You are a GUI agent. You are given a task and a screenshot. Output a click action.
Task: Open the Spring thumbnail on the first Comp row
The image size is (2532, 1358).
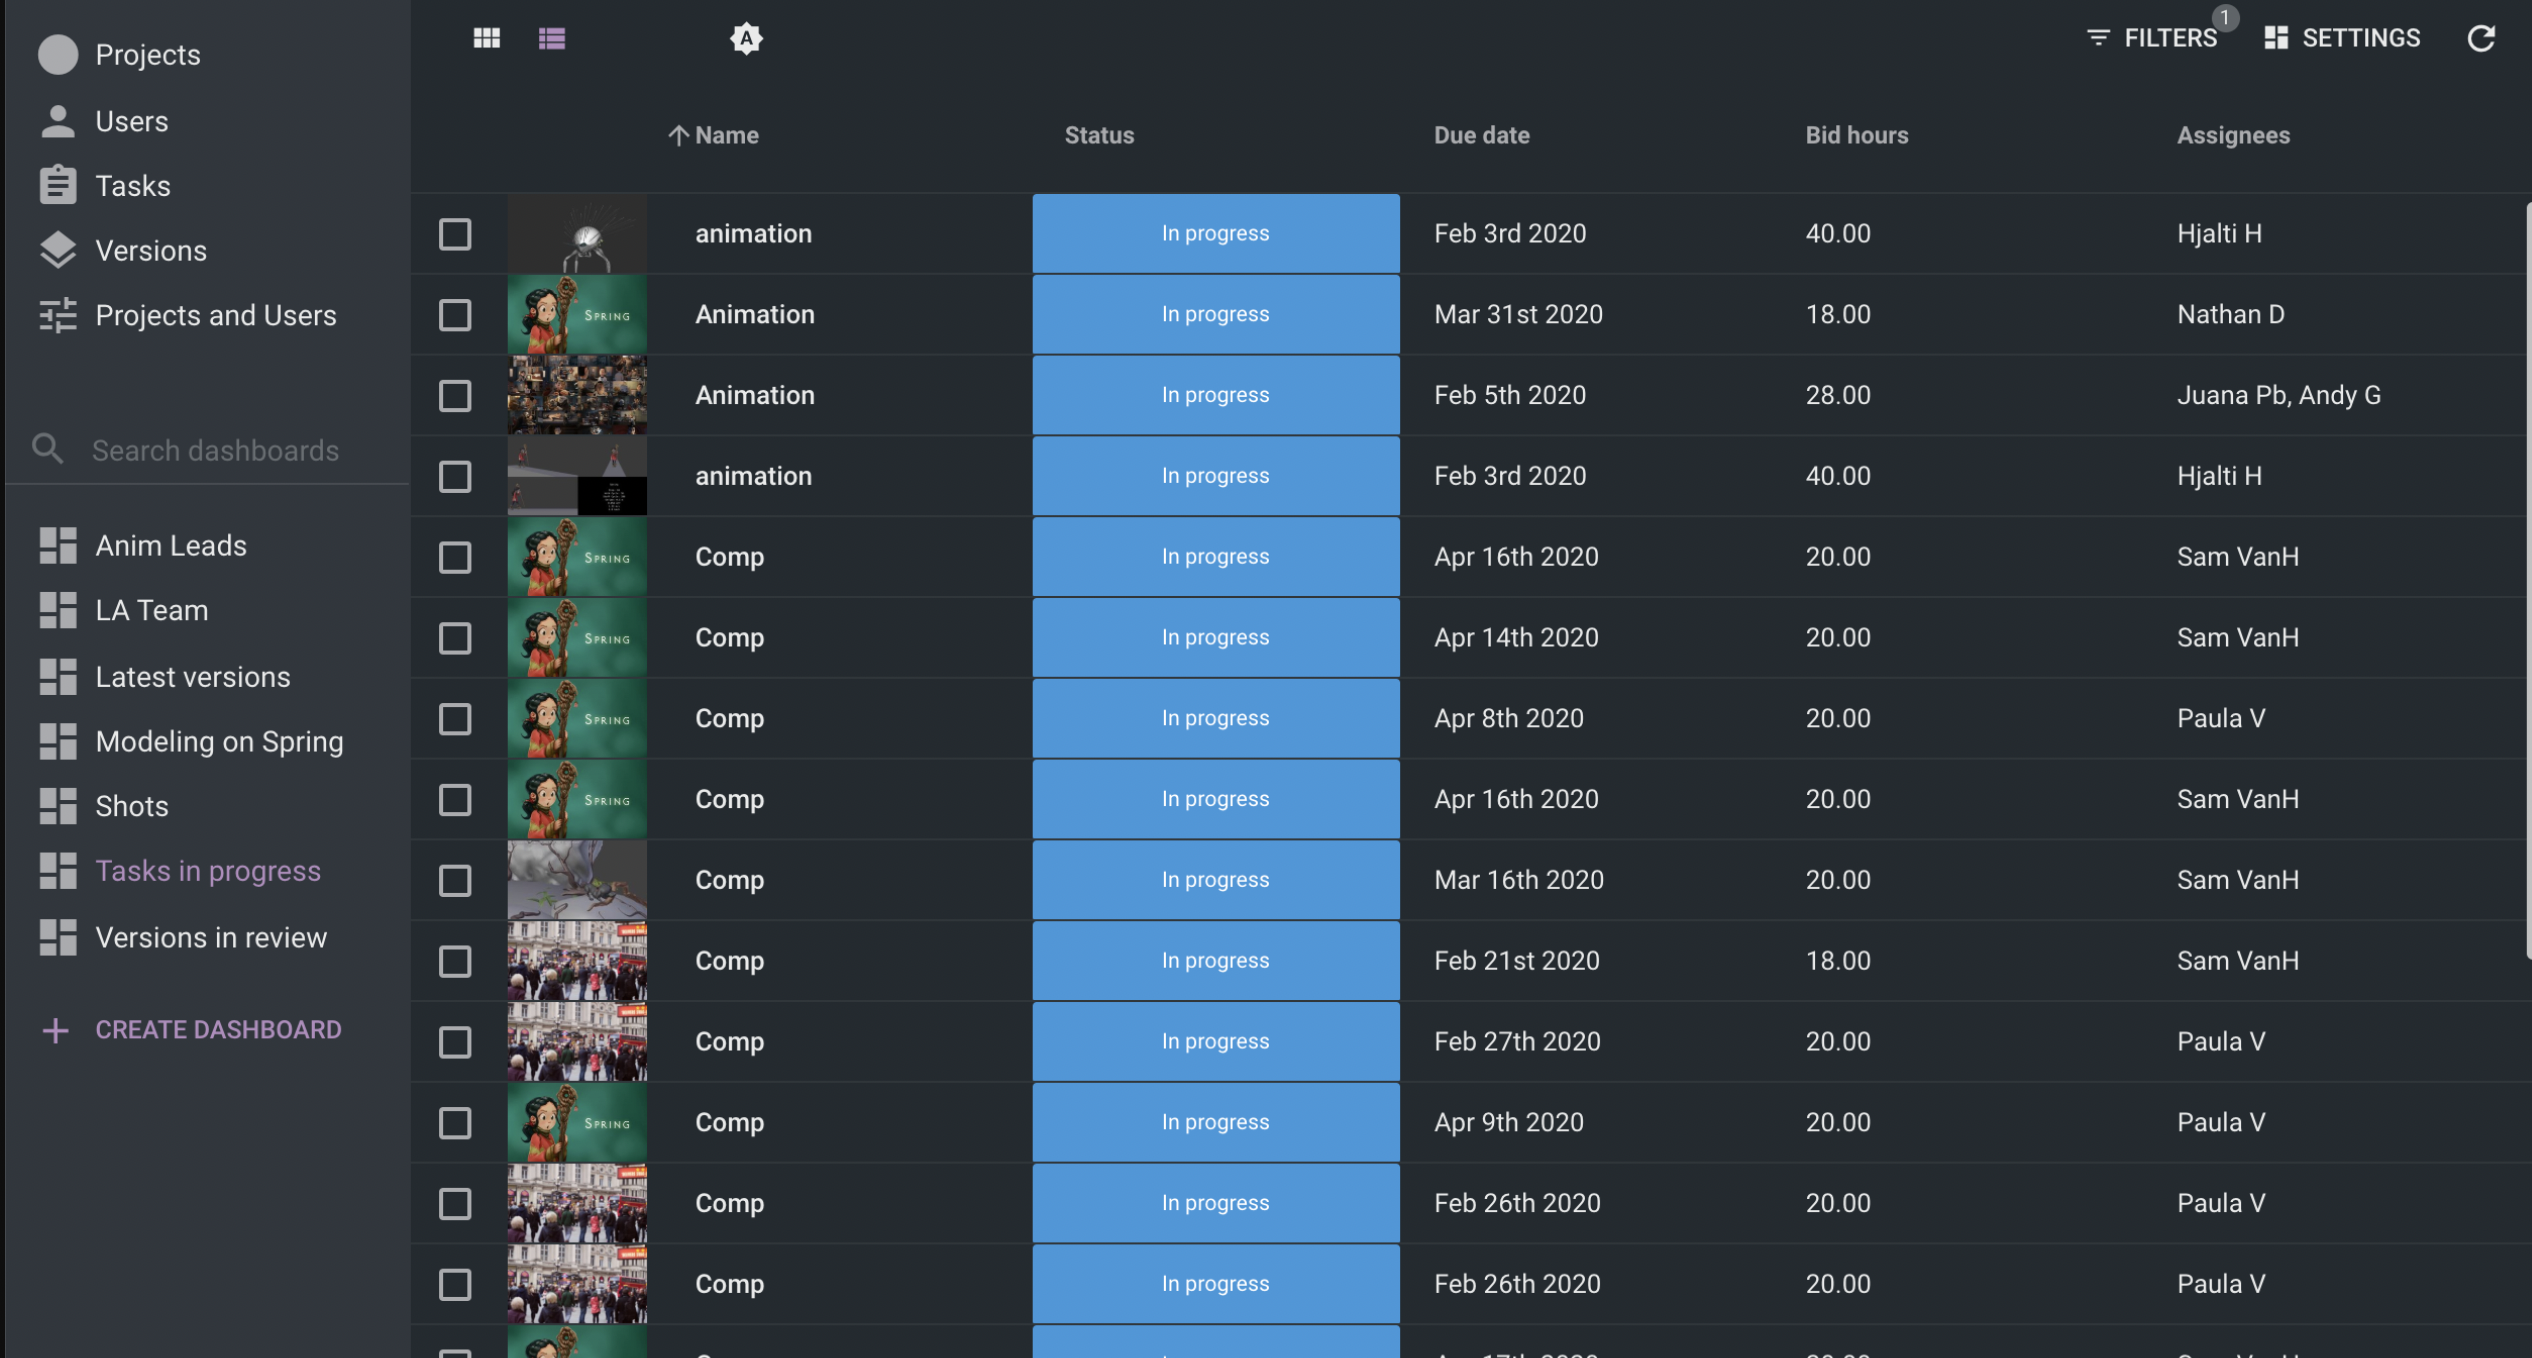[576, 557]
